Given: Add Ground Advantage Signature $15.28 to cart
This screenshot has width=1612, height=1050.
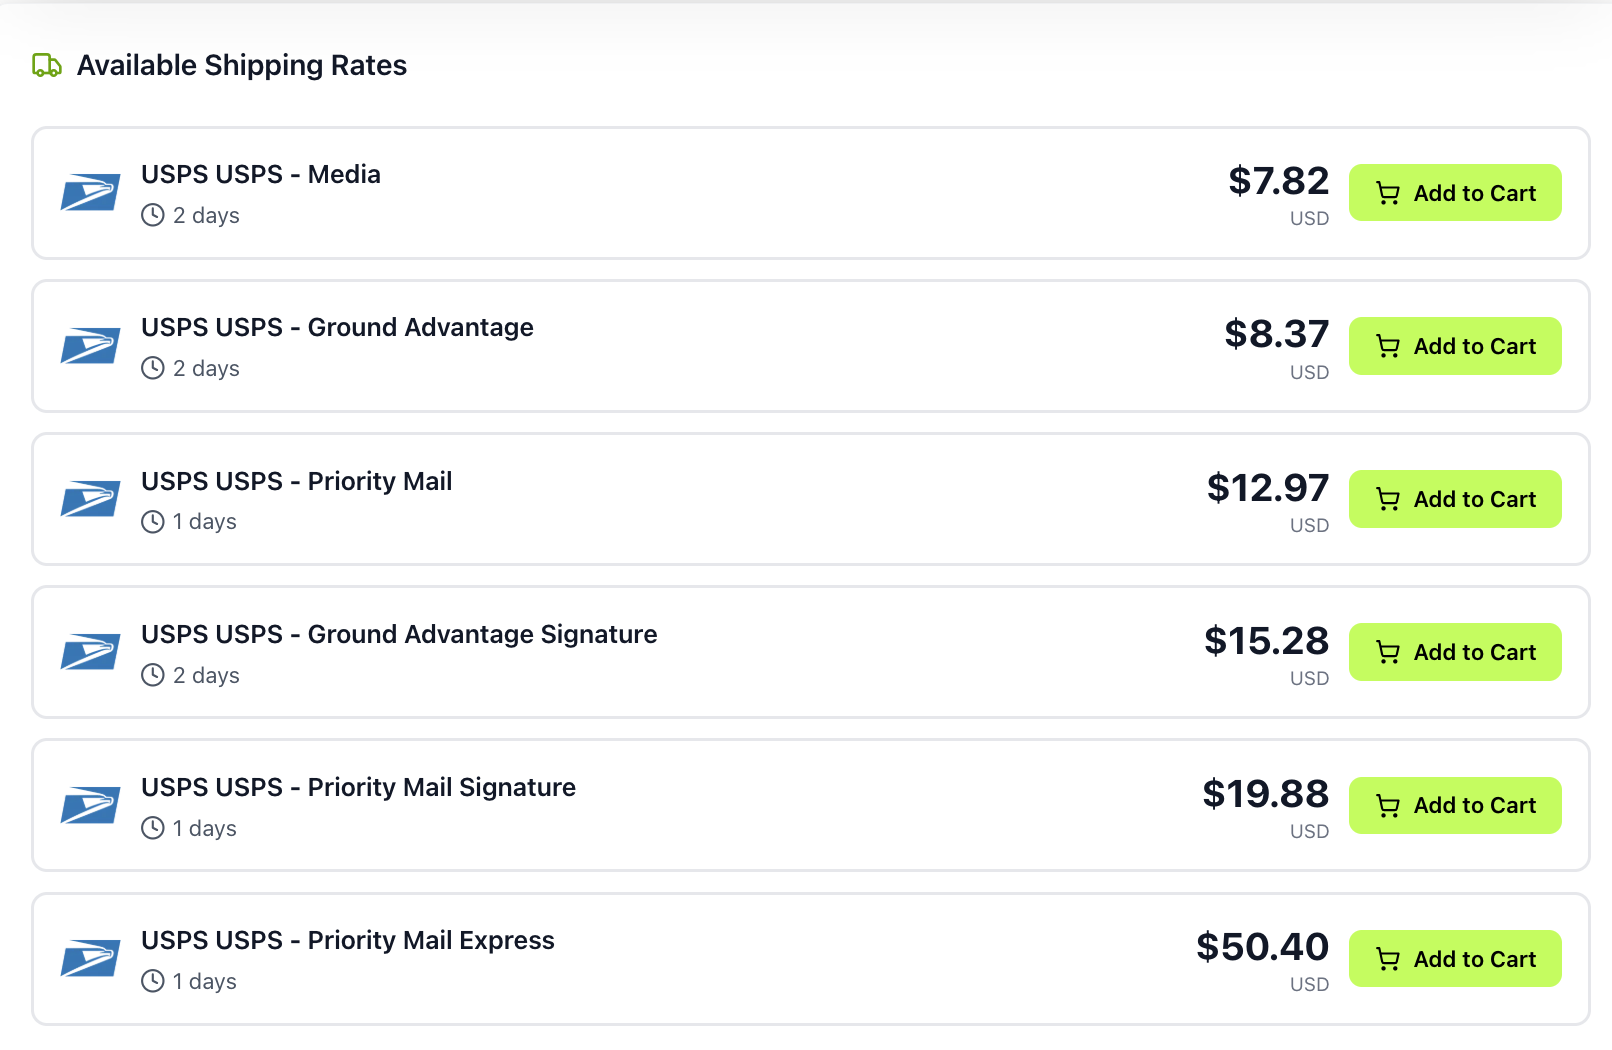Looking at the screenshot, I should click(x=1455, y=652).
